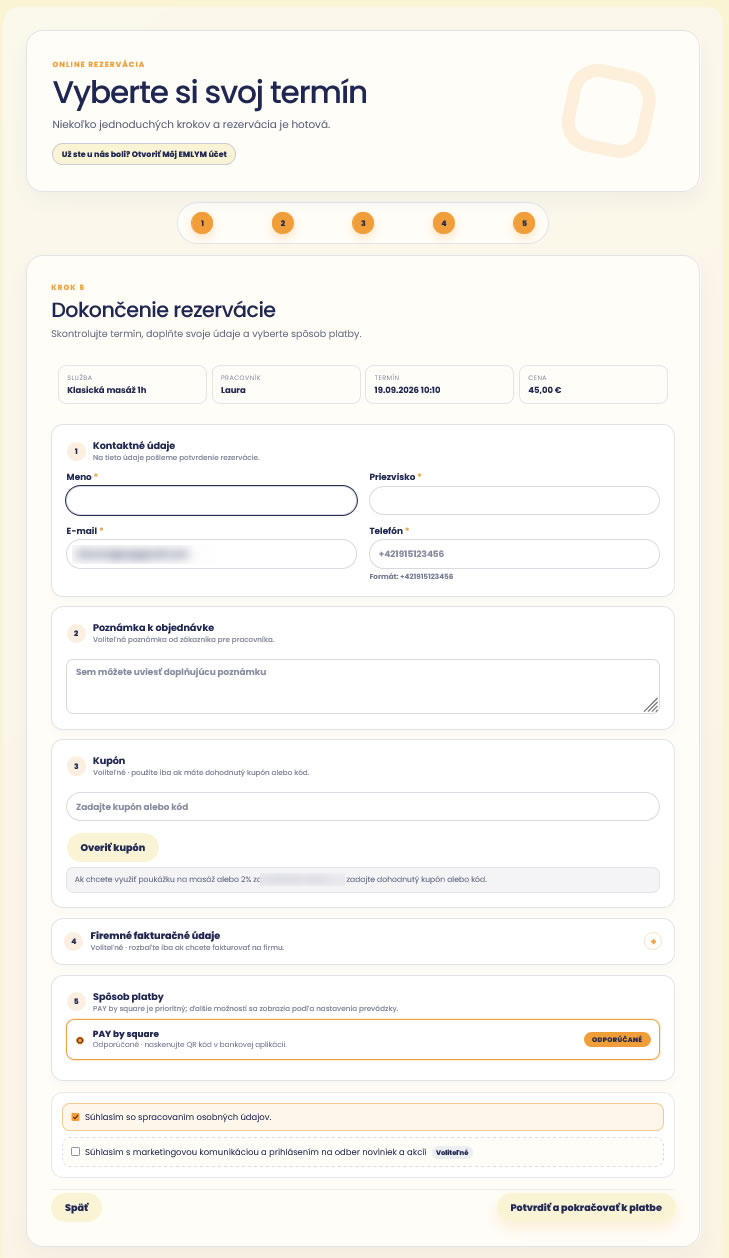
Task: Go to booking step 4 circle
Action: coord(443,223)
